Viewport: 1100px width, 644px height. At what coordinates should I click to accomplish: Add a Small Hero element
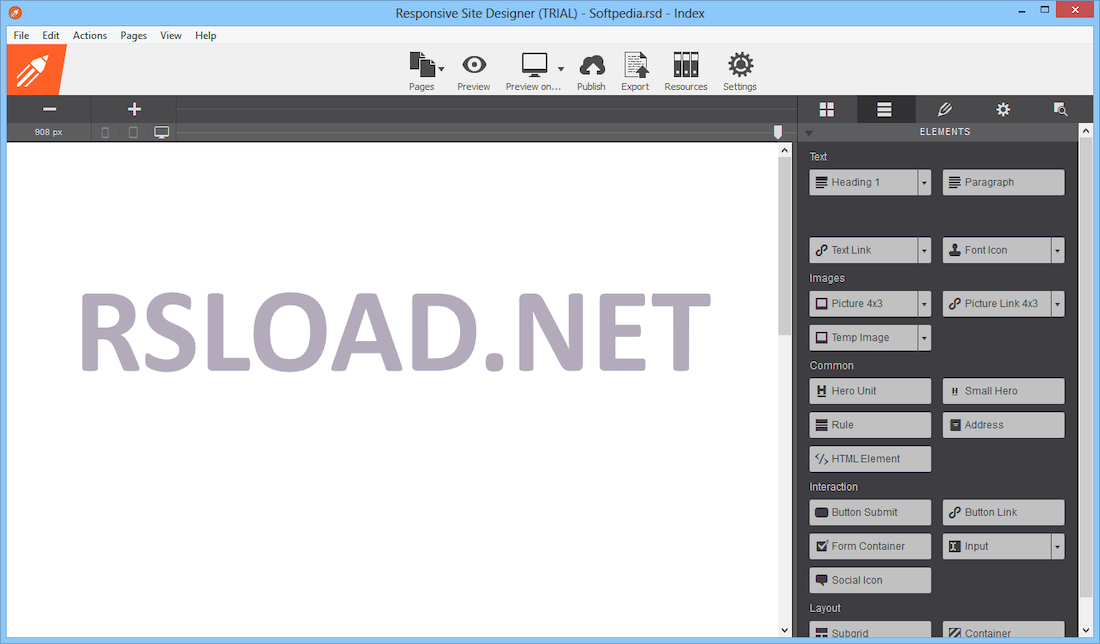(1004, 391)
